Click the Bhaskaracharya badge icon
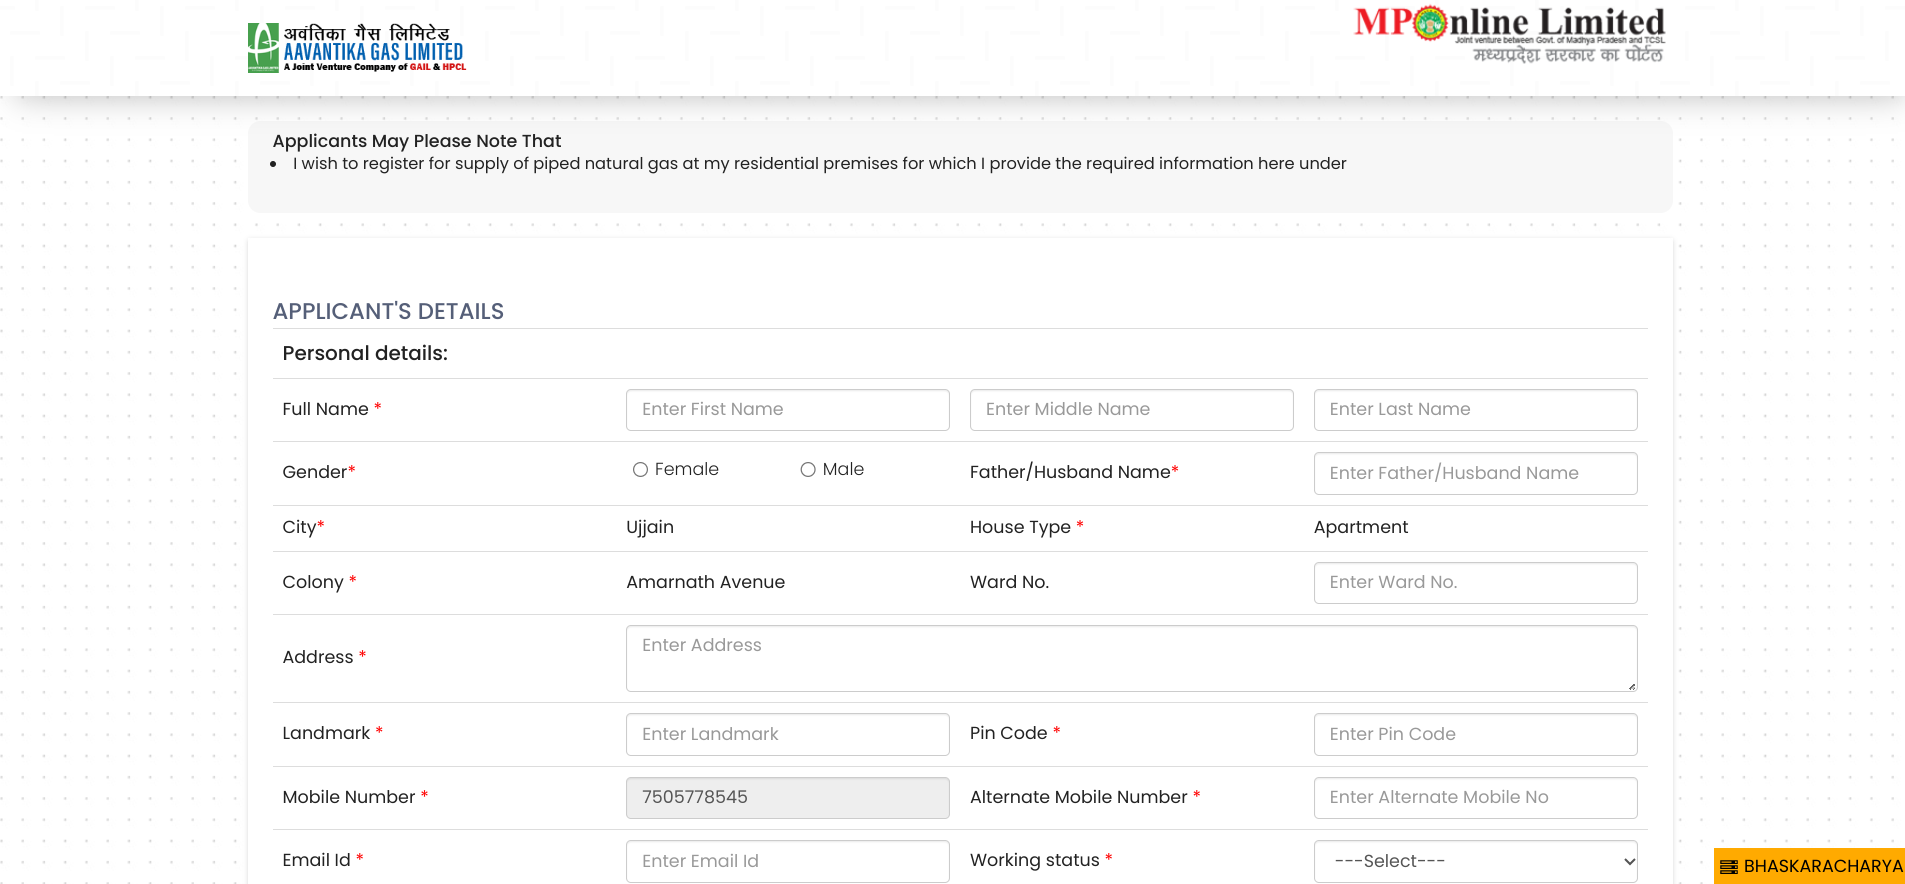 coord(1729,867)
